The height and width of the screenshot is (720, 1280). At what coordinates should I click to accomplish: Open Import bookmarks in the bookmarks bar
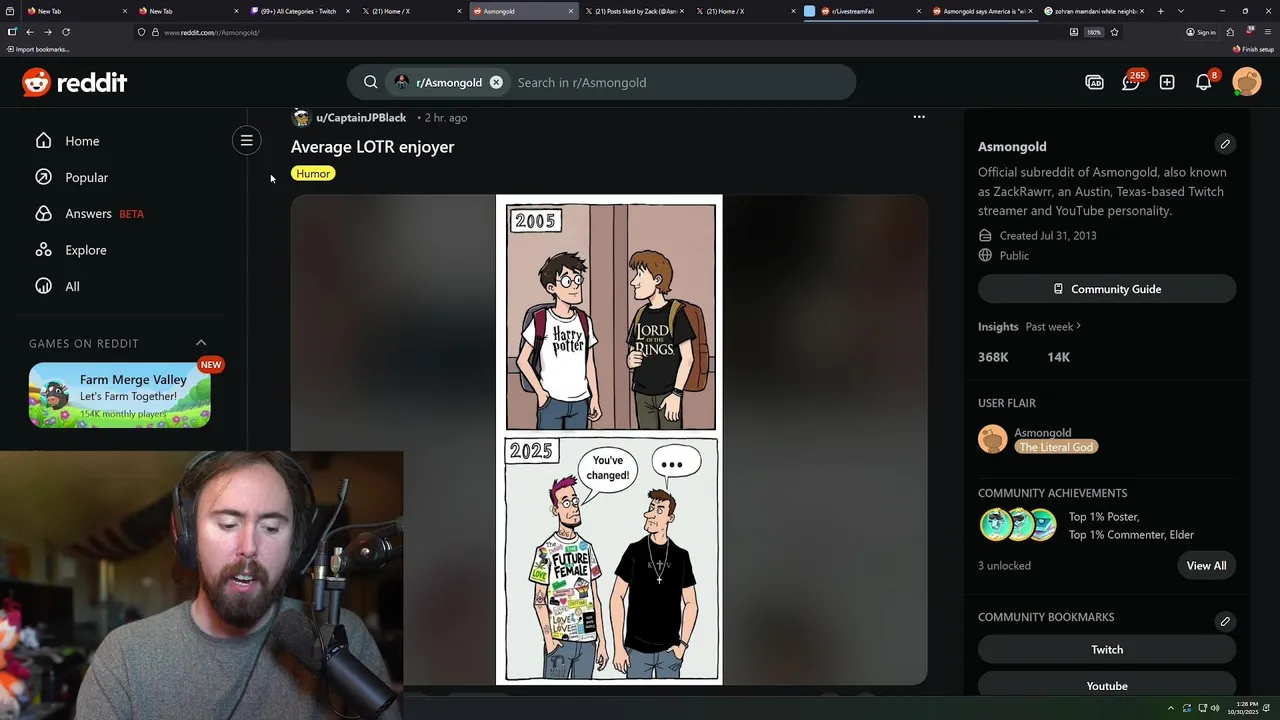pos(38,49)
